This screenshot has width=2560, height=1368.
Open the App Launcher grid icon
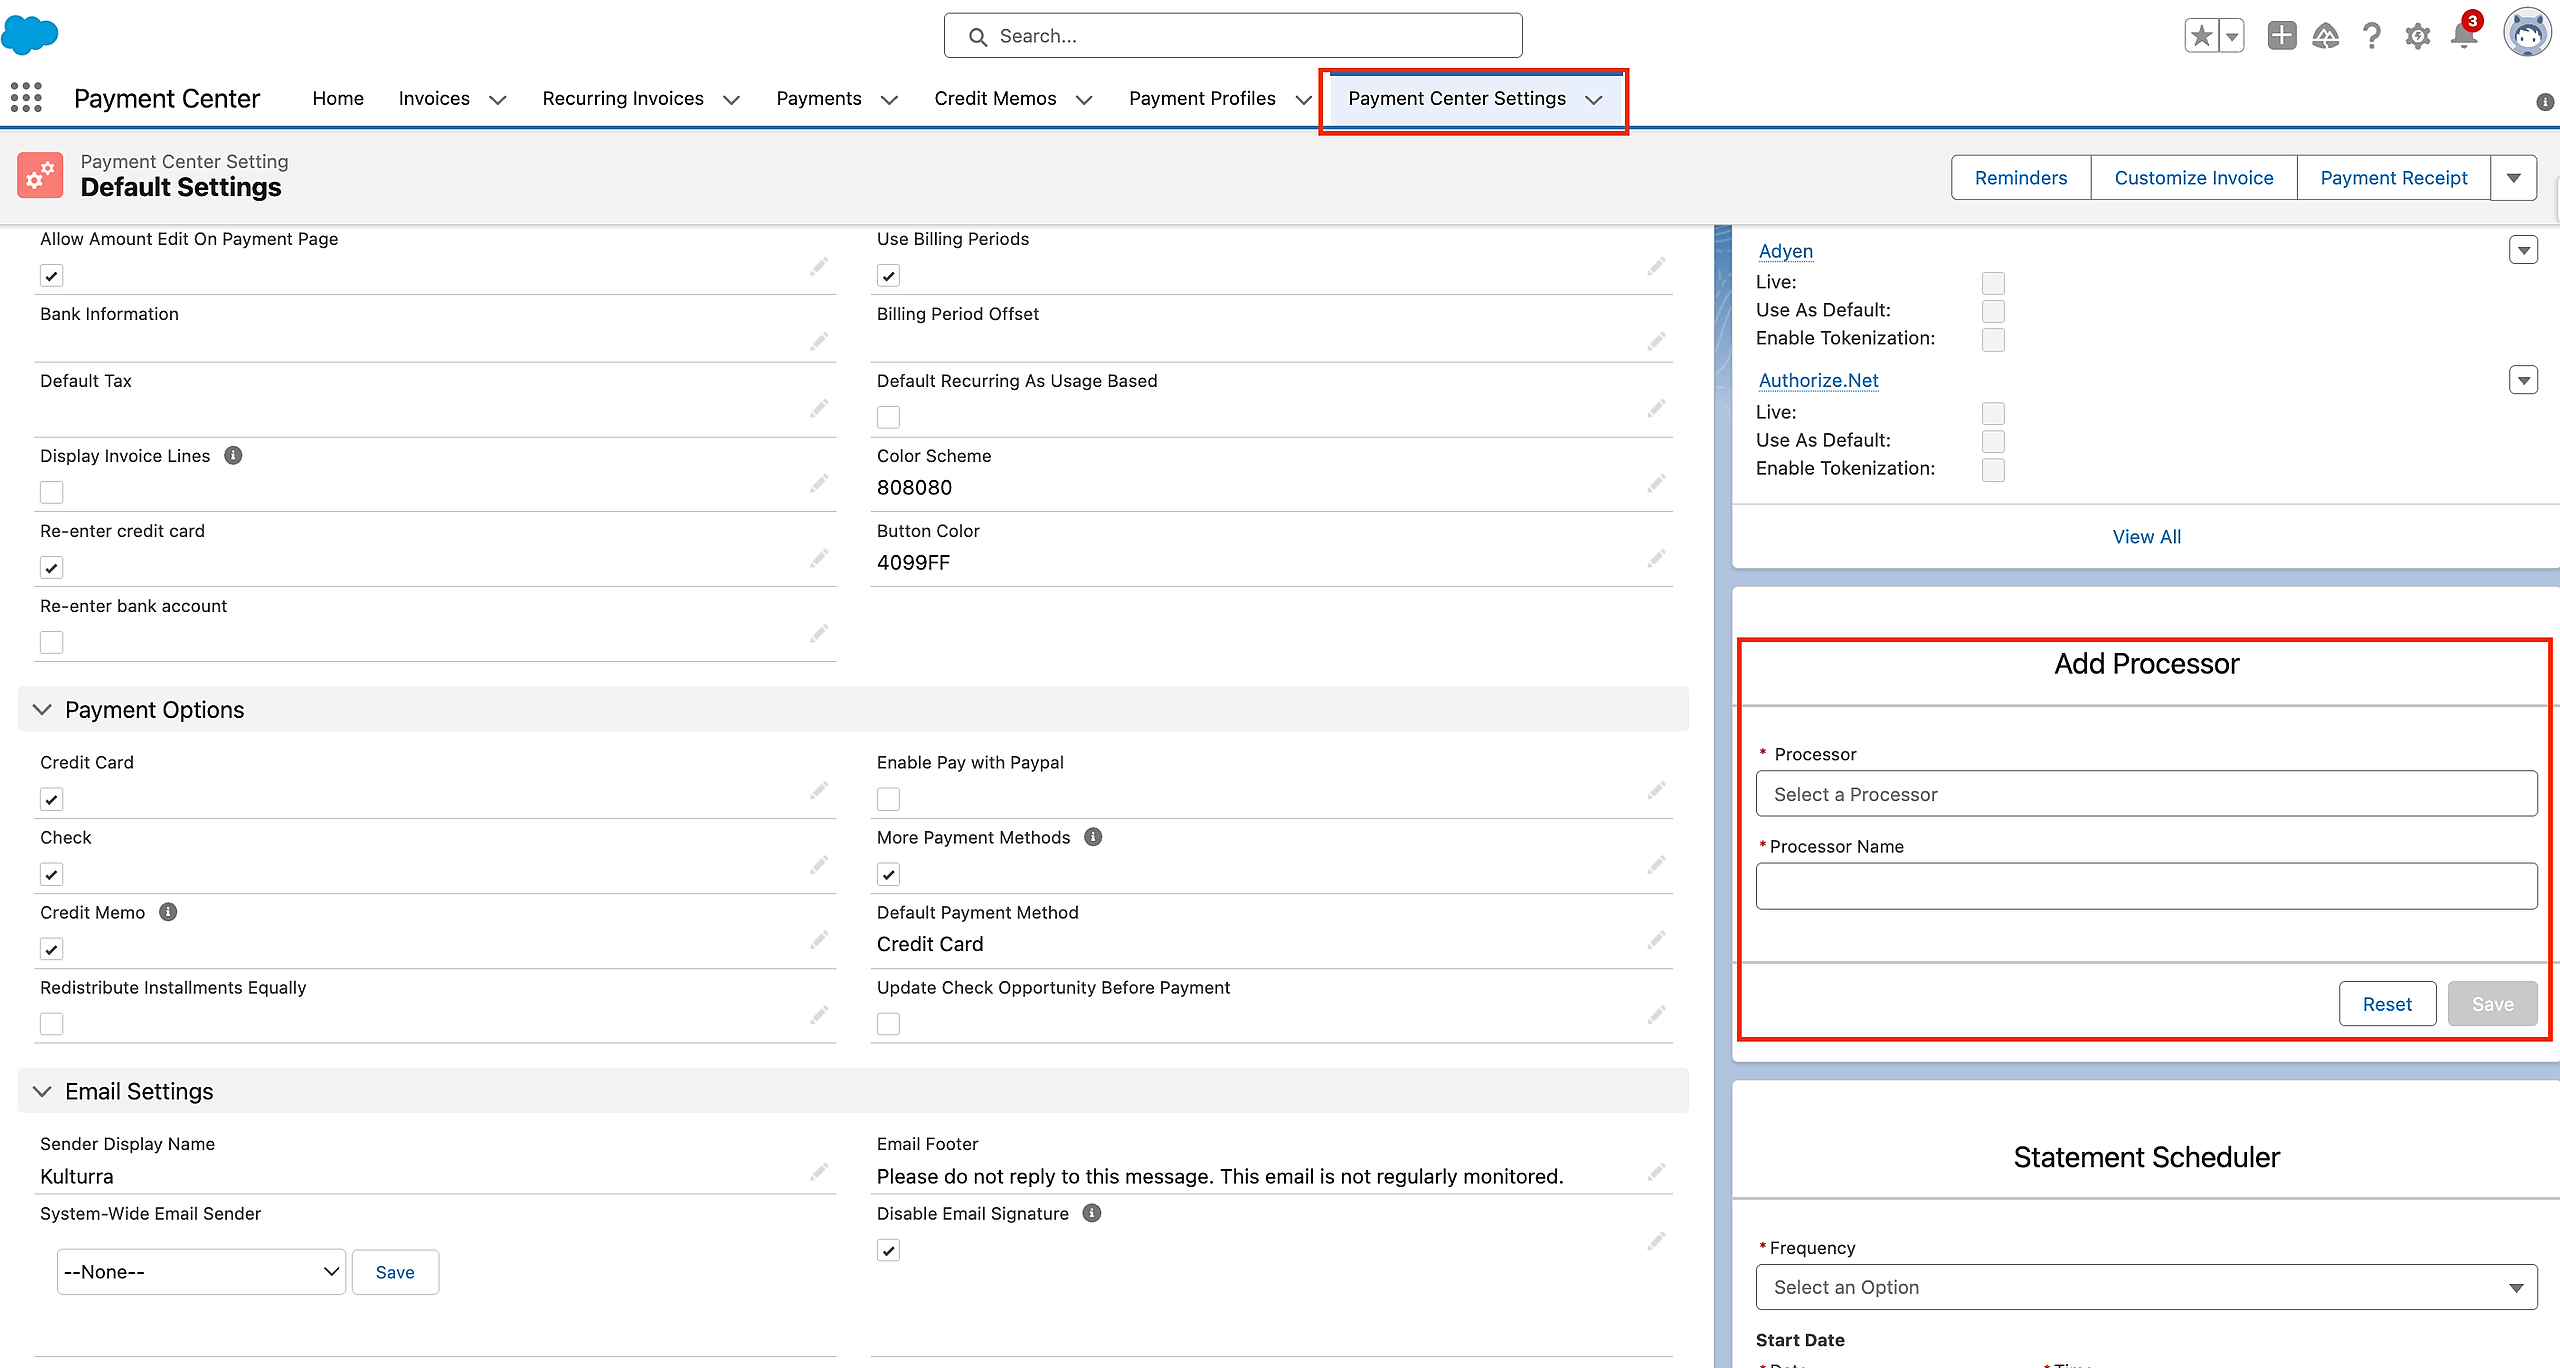point(26,98)
